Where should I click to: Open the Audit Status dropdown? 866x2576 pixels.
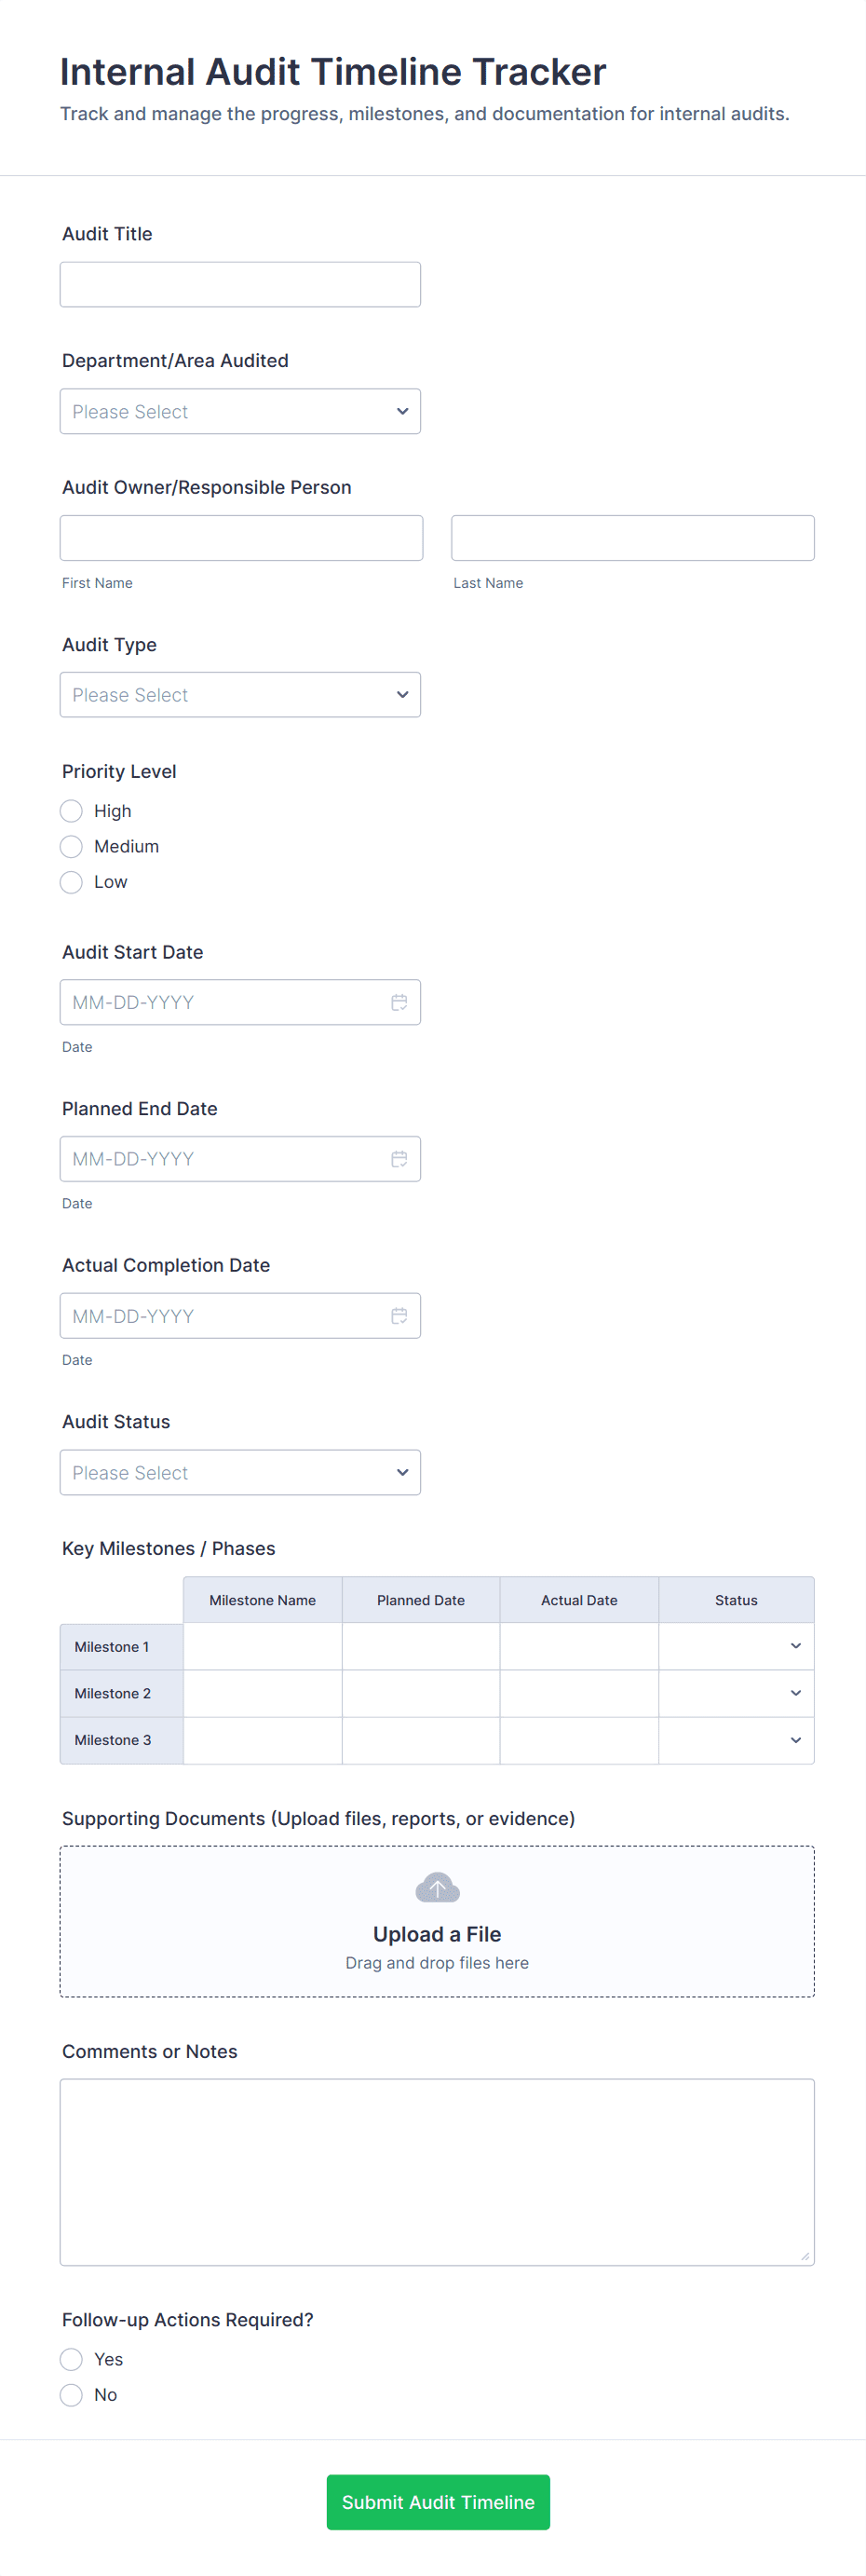[240, 1473]
